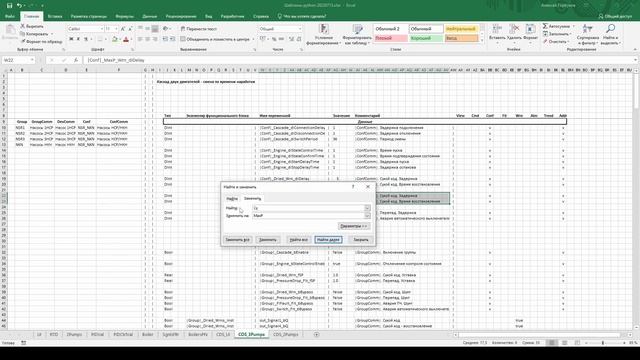640x360 pixels.
Task: Apply red font color icon
Action: (126, 39)
